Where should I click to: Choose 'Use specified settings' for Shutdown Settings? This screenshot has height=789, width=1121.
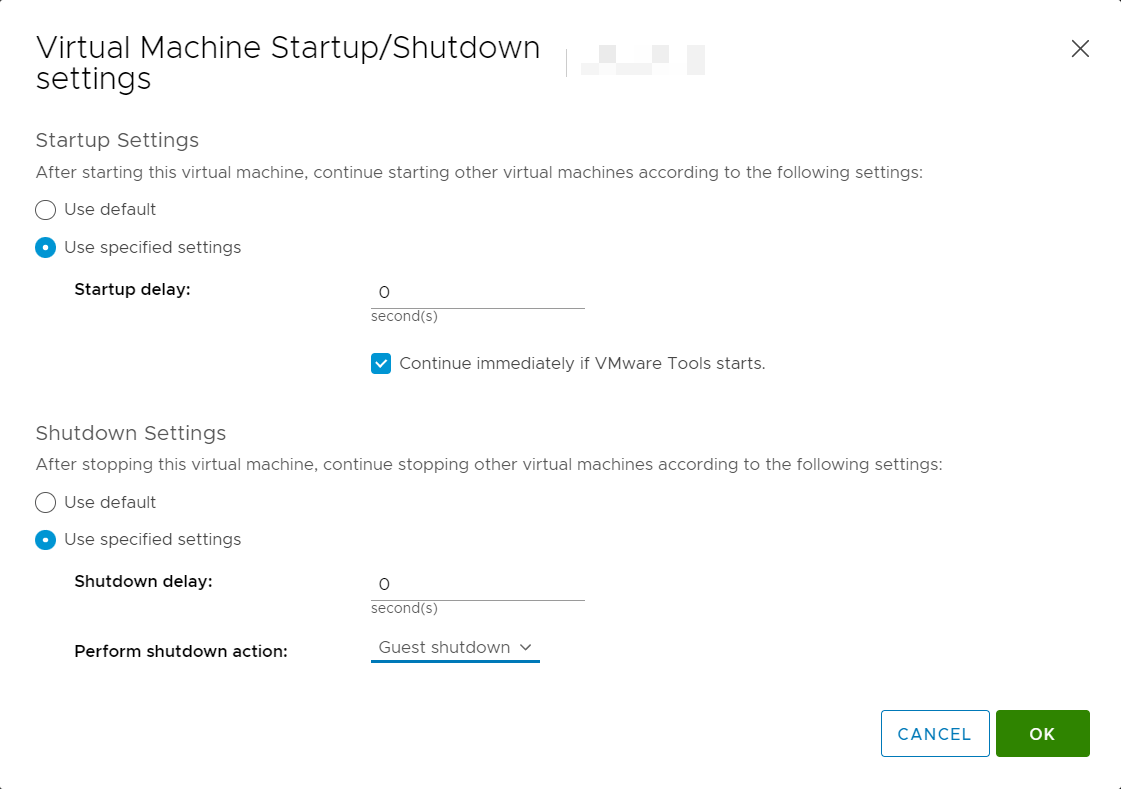(x=46, y=540)
